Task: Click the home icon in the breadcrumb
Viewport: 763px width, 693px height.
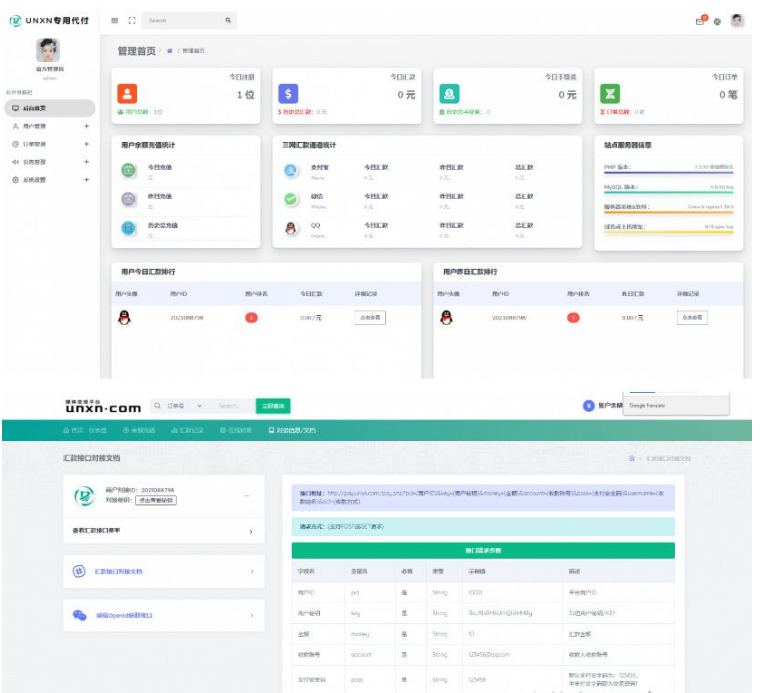Action: coord(170,51)
